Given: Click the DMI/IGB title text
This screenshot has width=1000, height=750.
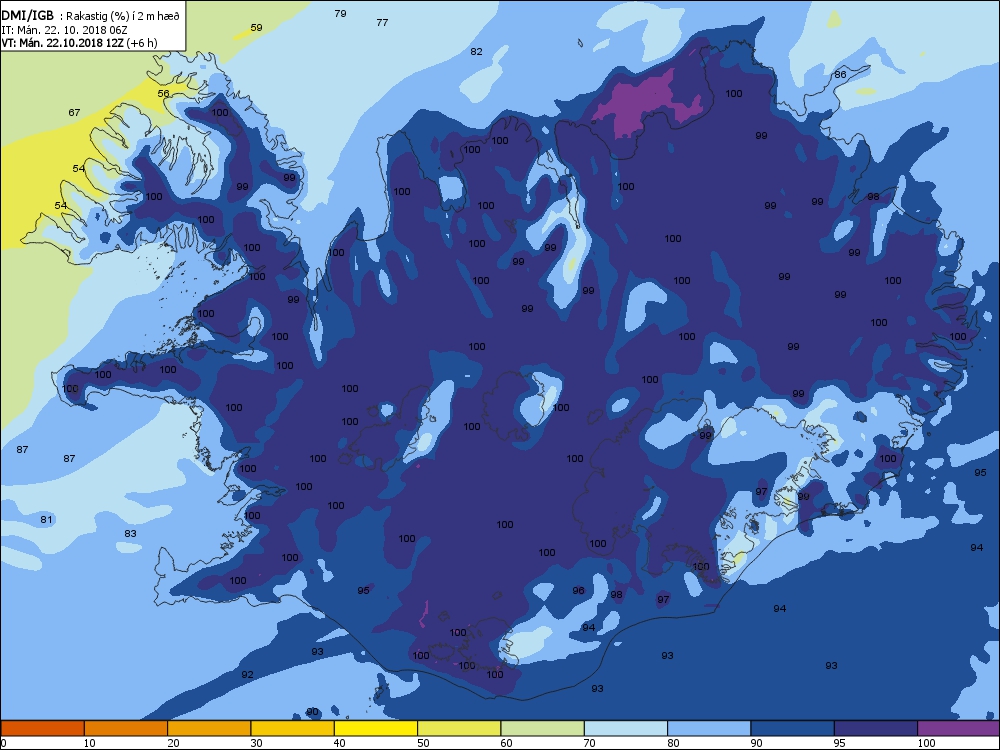Looking at the screenshot, I should pos(27,16).
